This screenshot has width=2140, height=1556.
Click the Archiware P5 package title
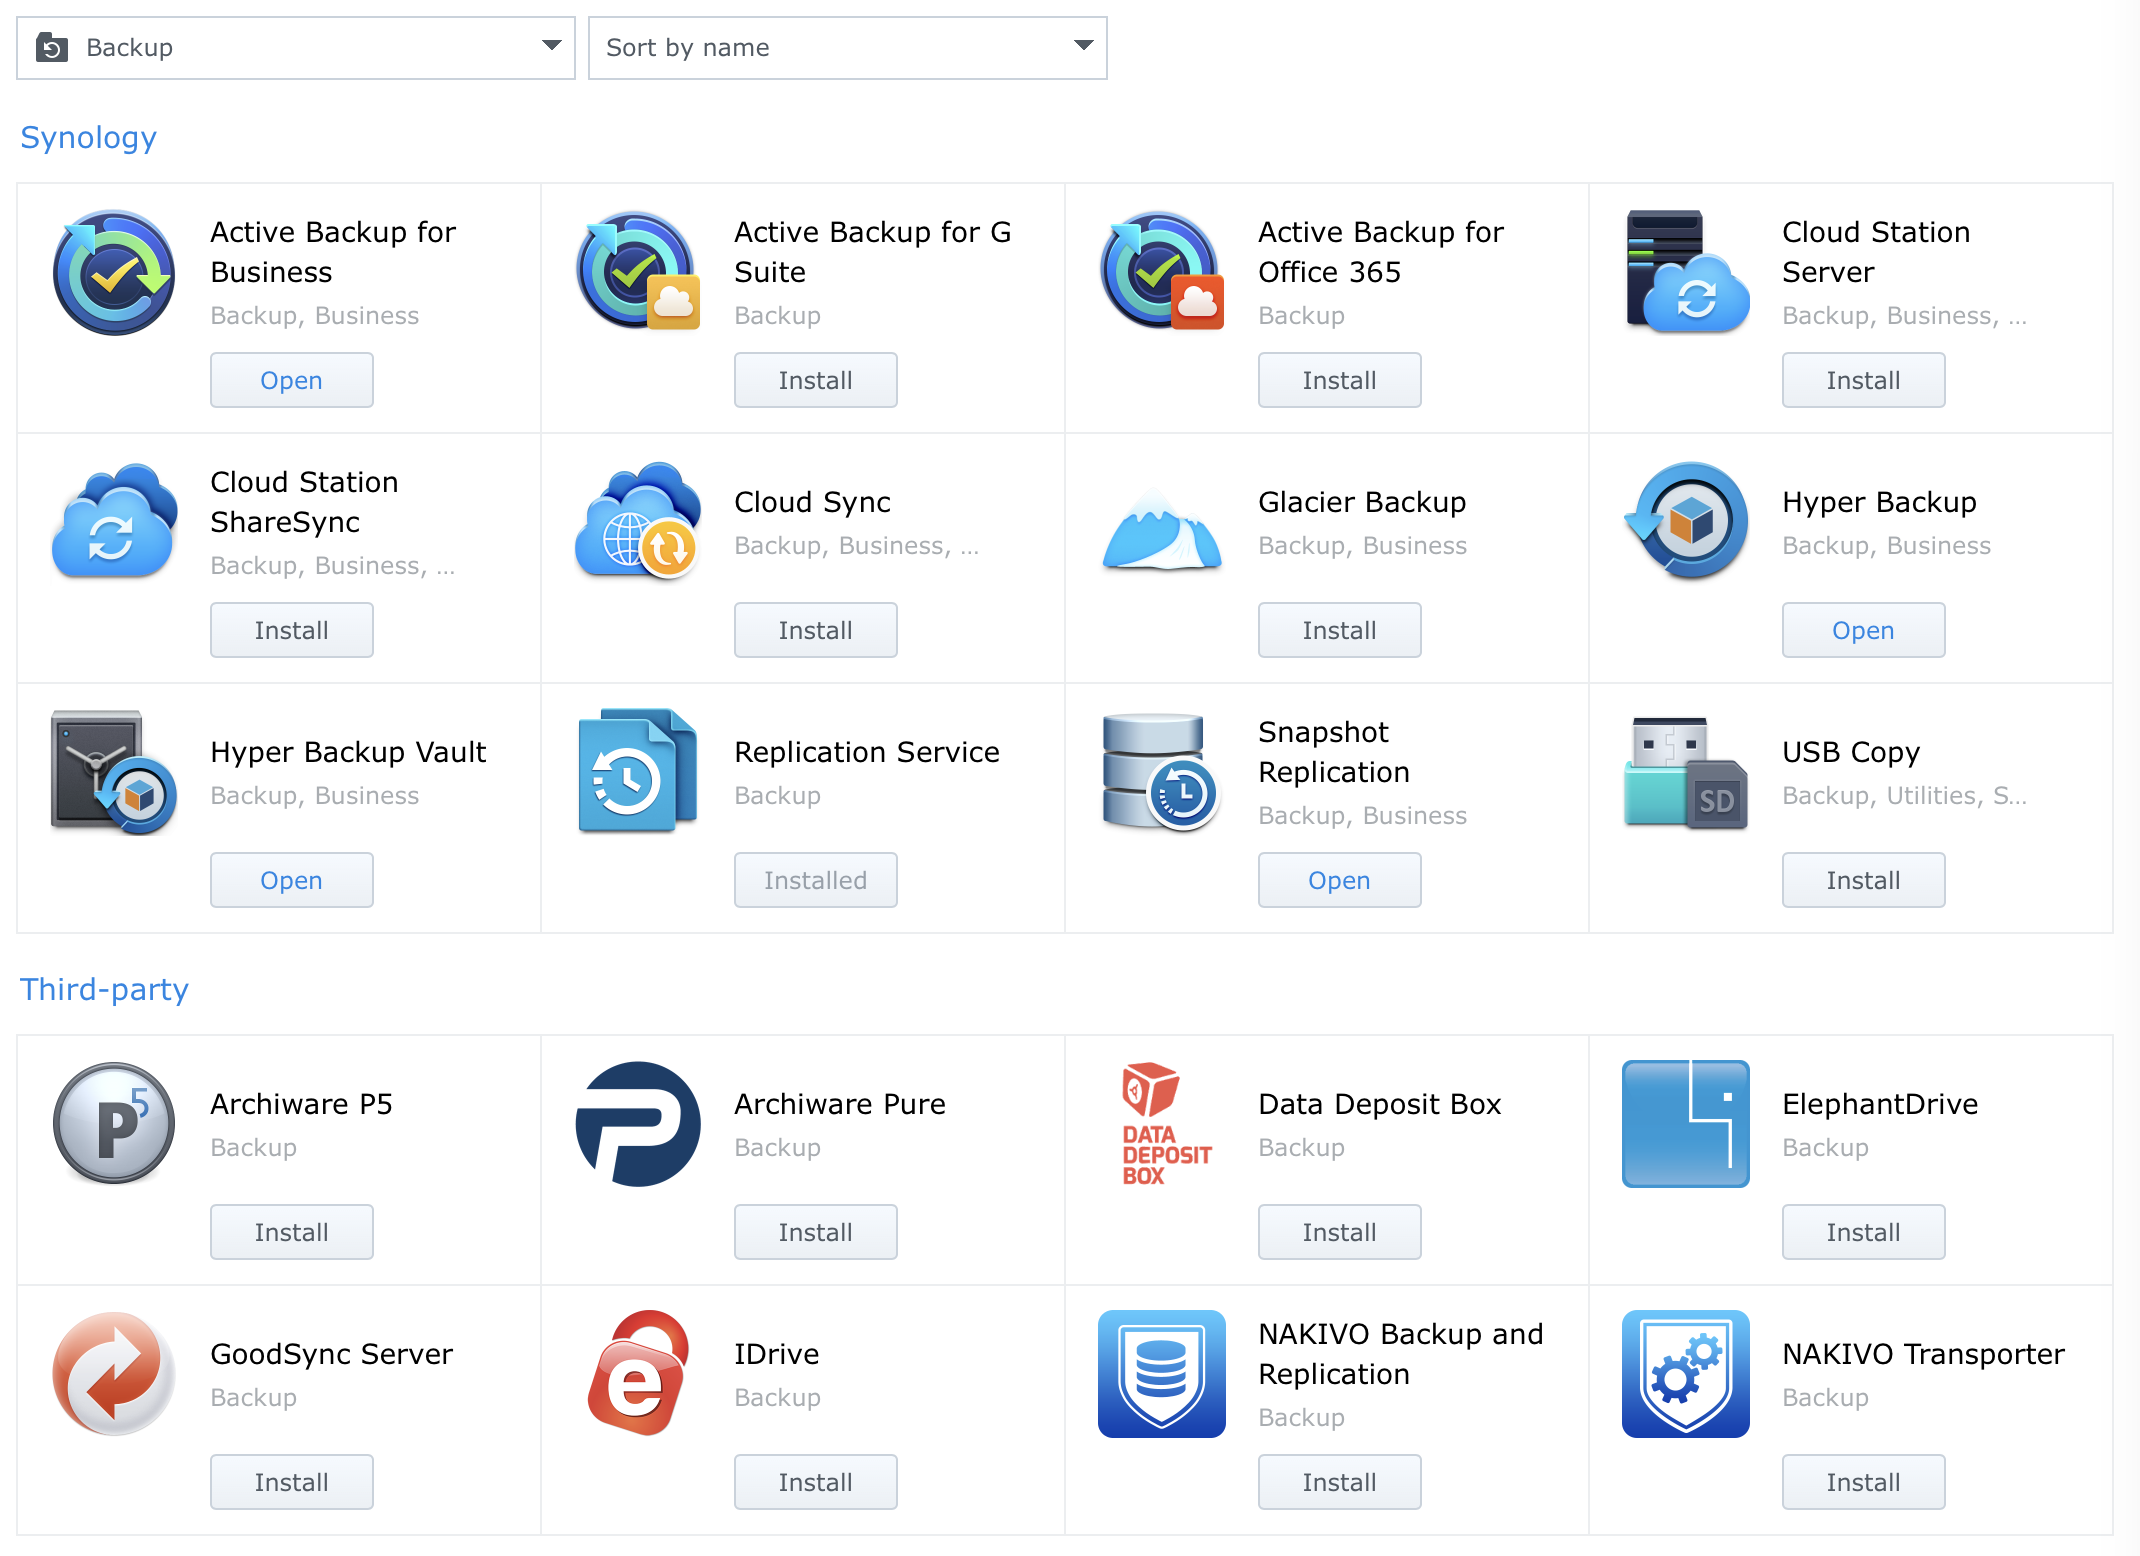click(302, 1104)
